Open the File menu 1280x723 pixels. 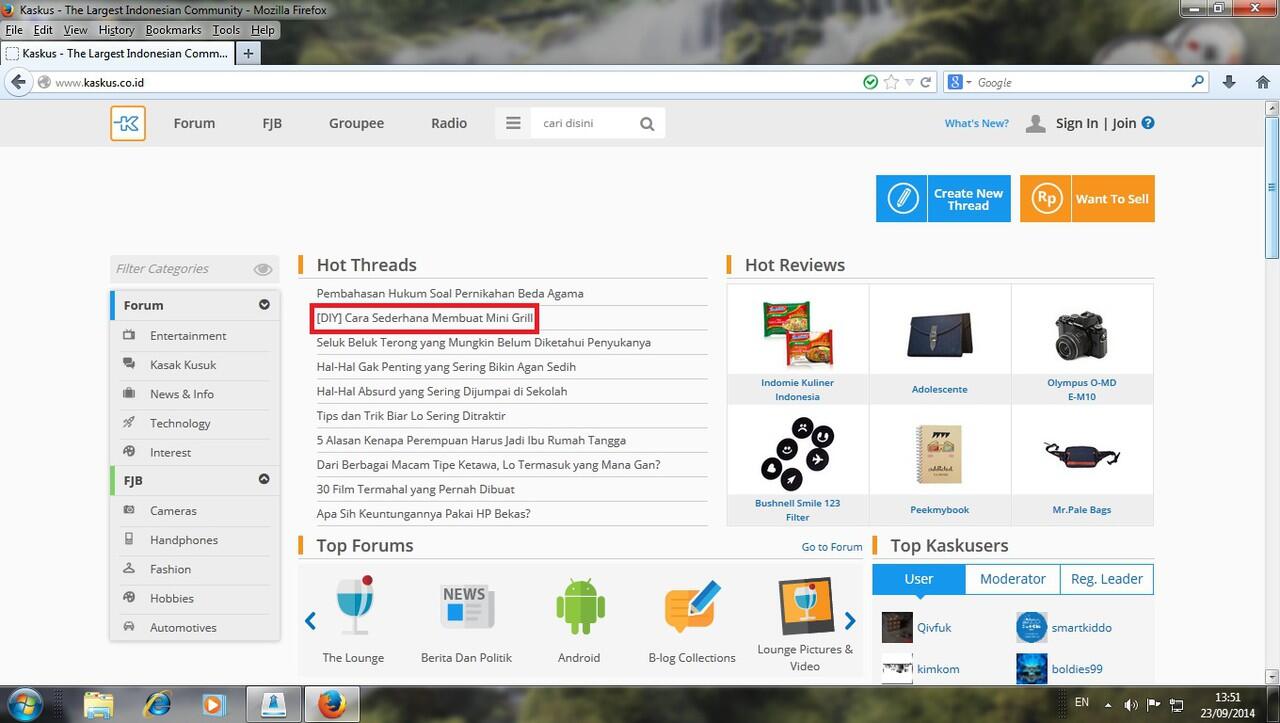coord(14,30)
